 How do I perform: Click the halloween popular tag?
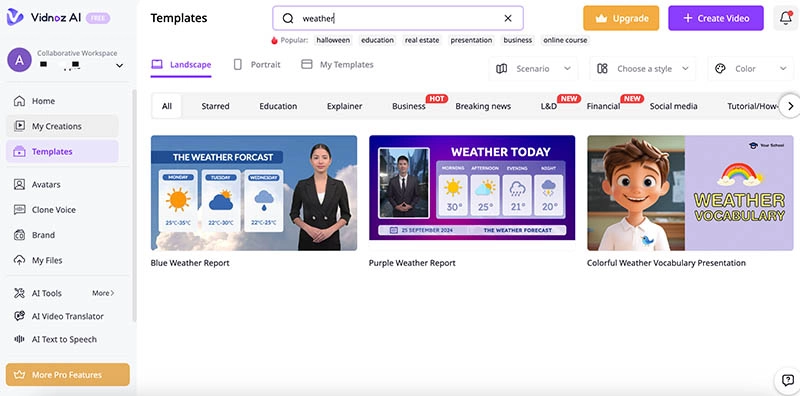pyautogui.click(x=333, y=40)
